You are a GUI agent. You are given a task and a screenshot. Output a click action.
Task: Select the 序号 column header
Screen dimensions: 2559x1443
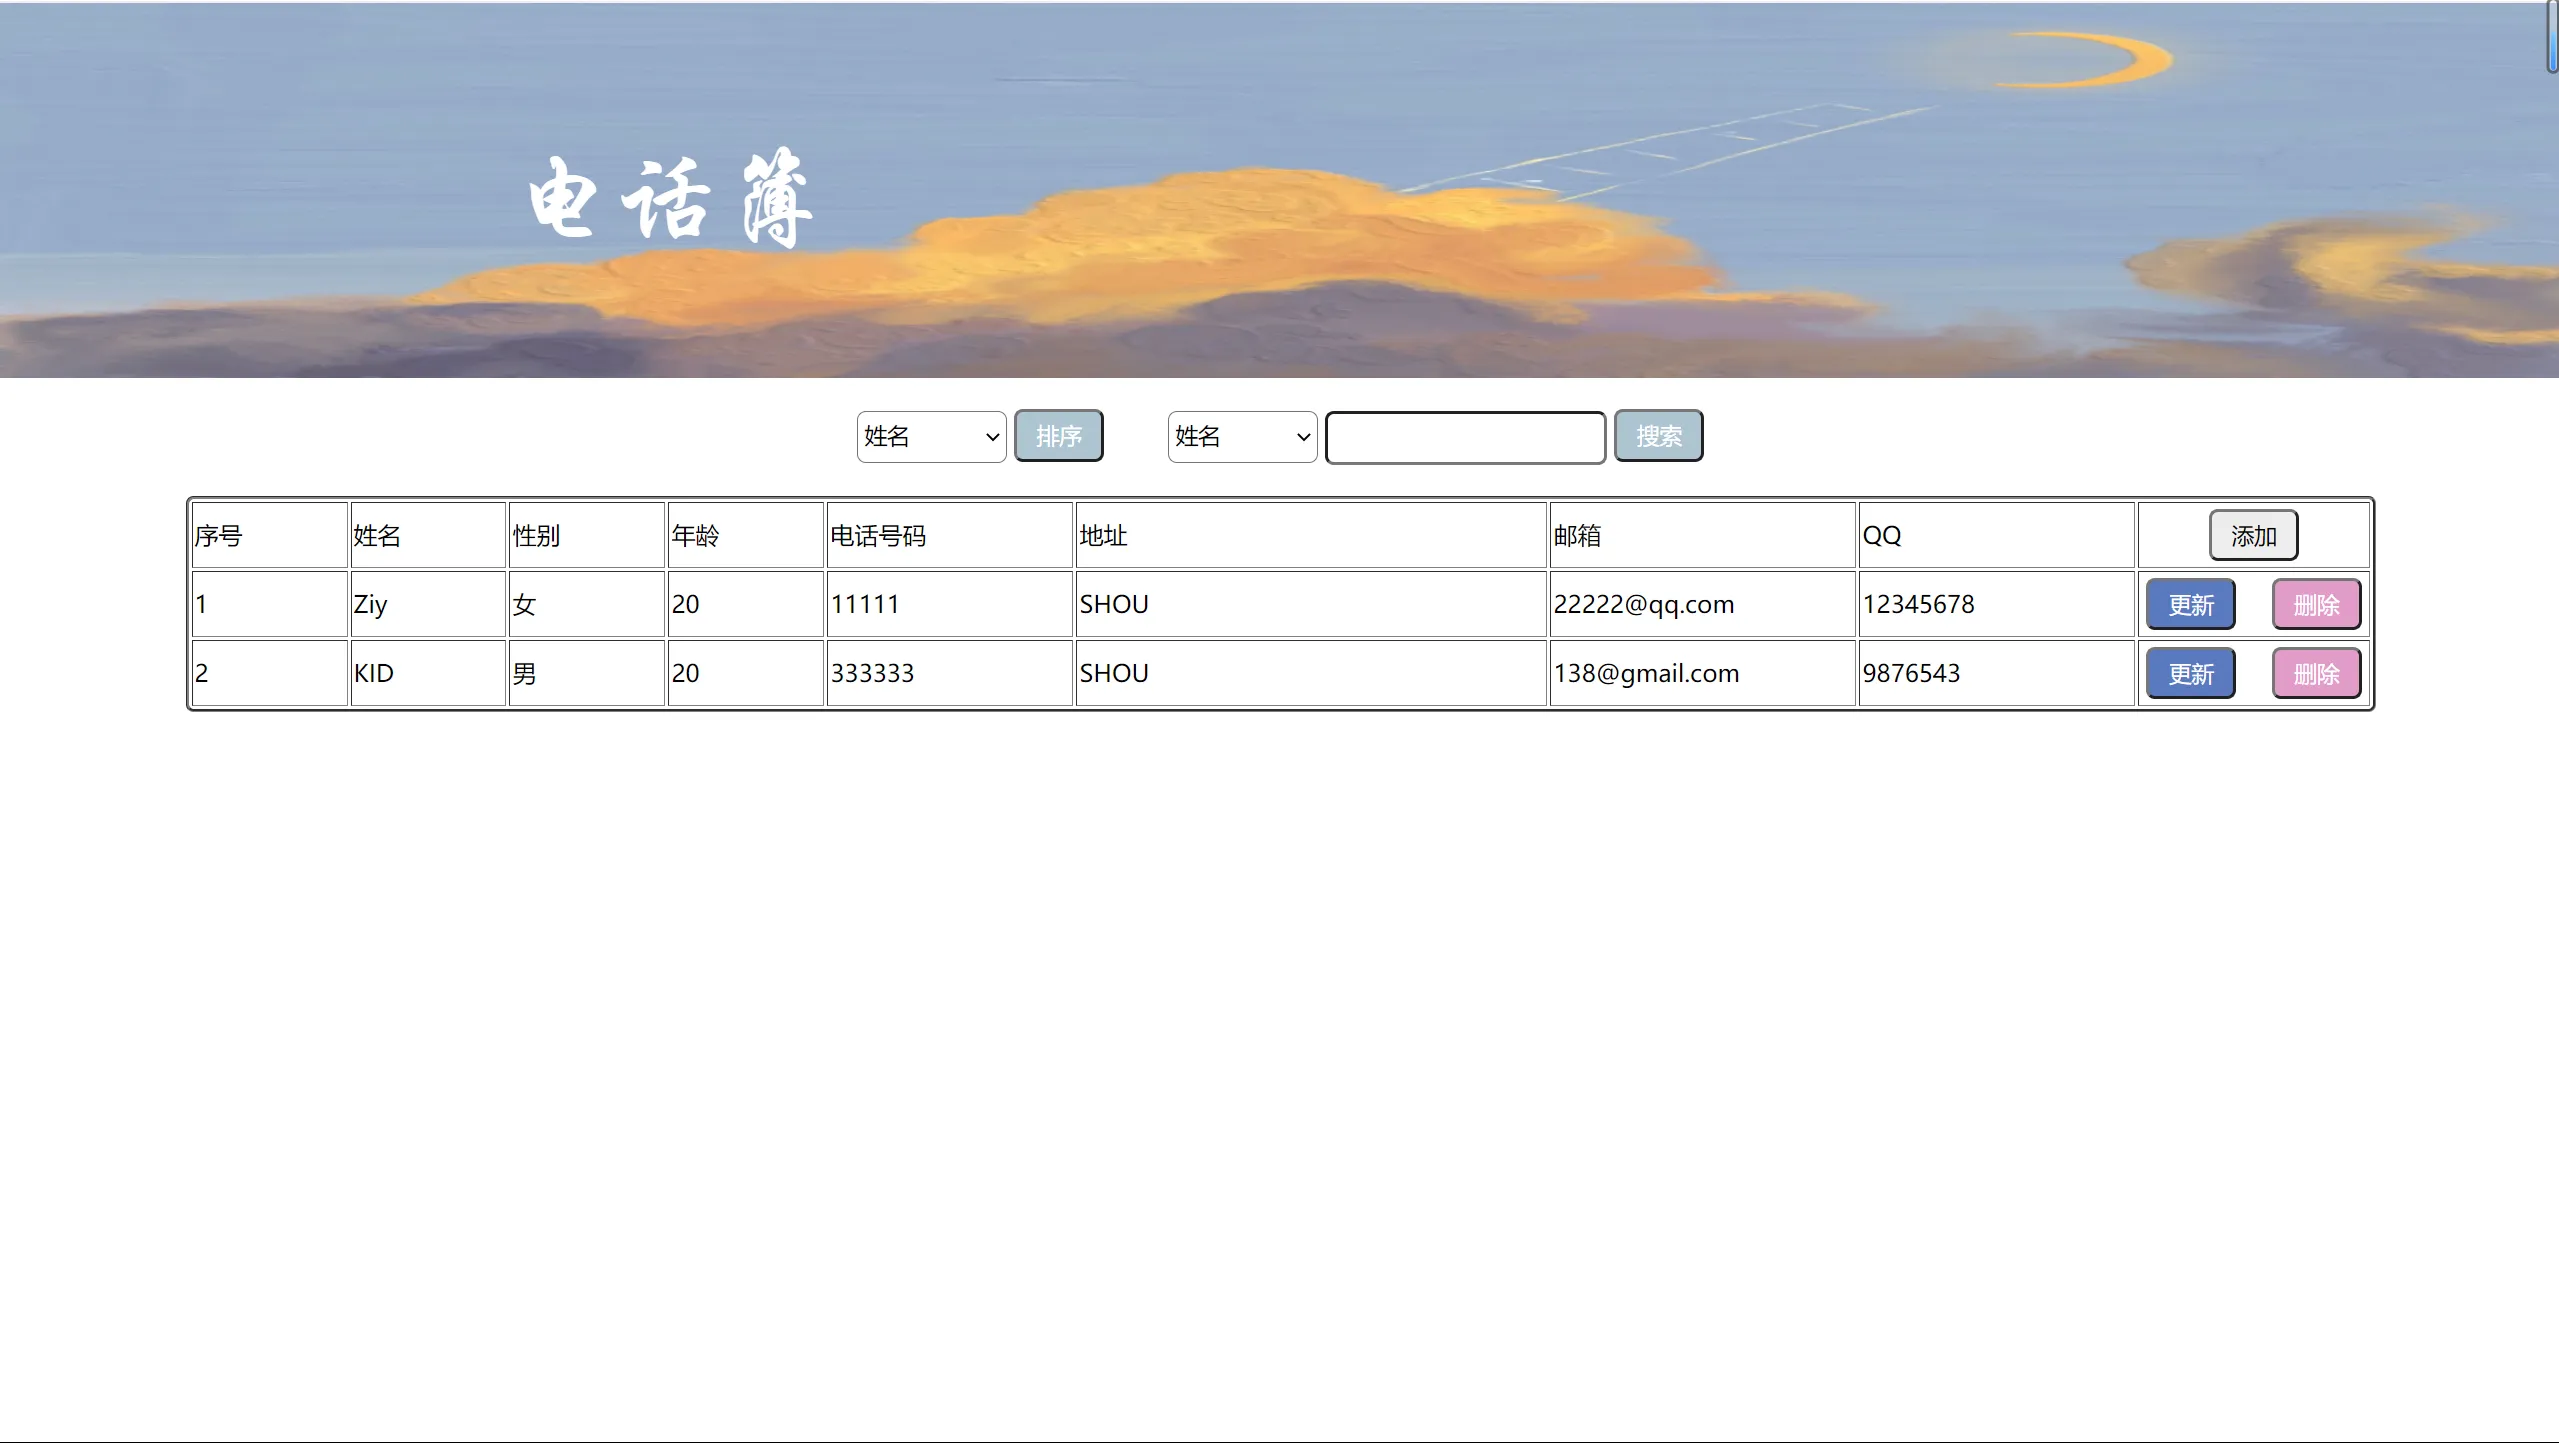tap(270, 535)
